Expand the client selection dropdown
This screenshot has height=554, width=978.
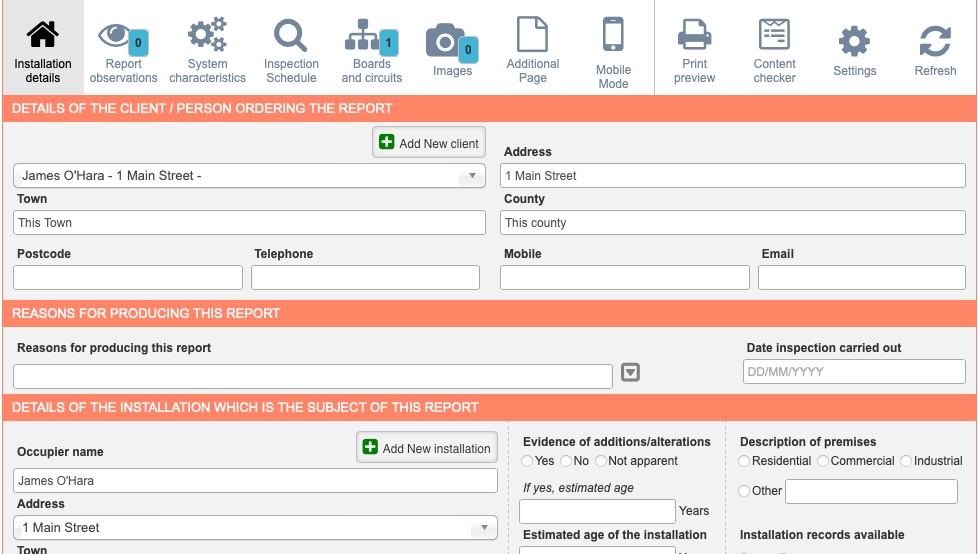click(472, 176)
